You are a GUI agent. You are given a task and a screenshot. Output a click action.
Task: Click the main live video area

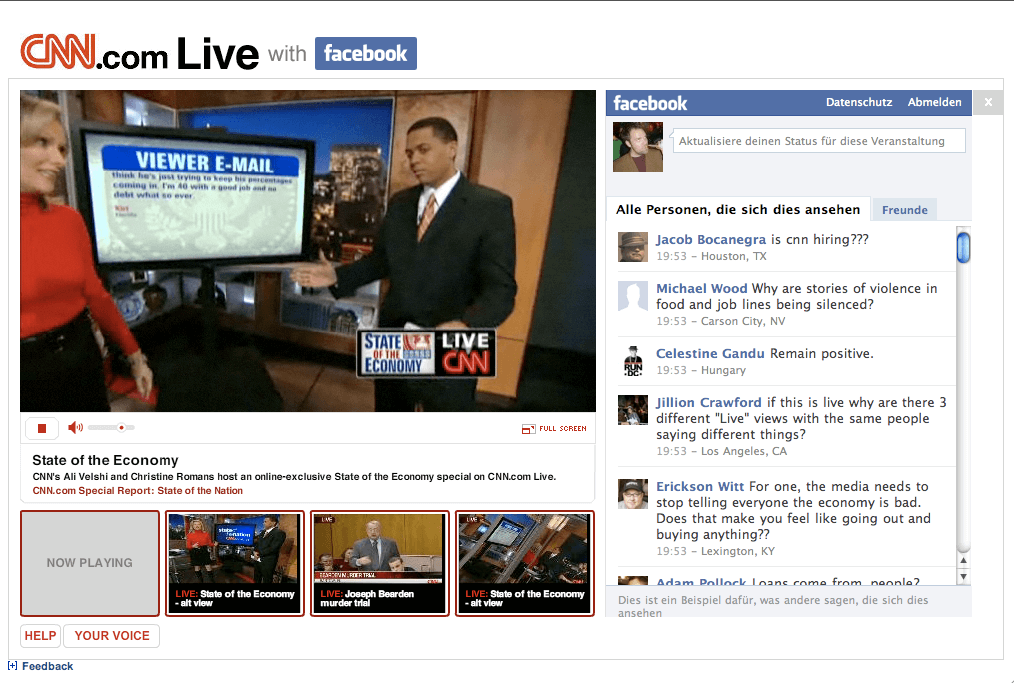[308, 251]
